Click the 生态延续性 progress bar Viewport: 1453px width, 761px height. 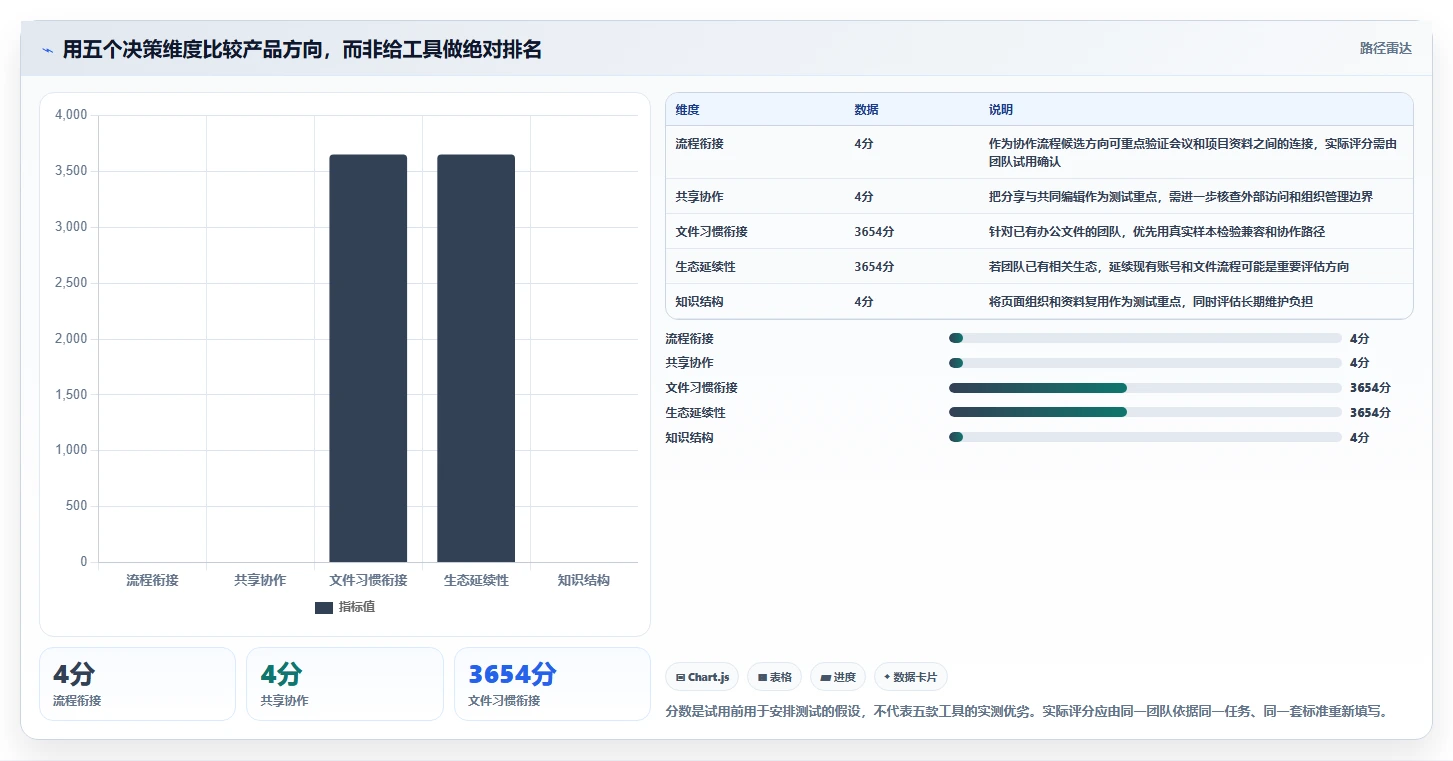1145,412
